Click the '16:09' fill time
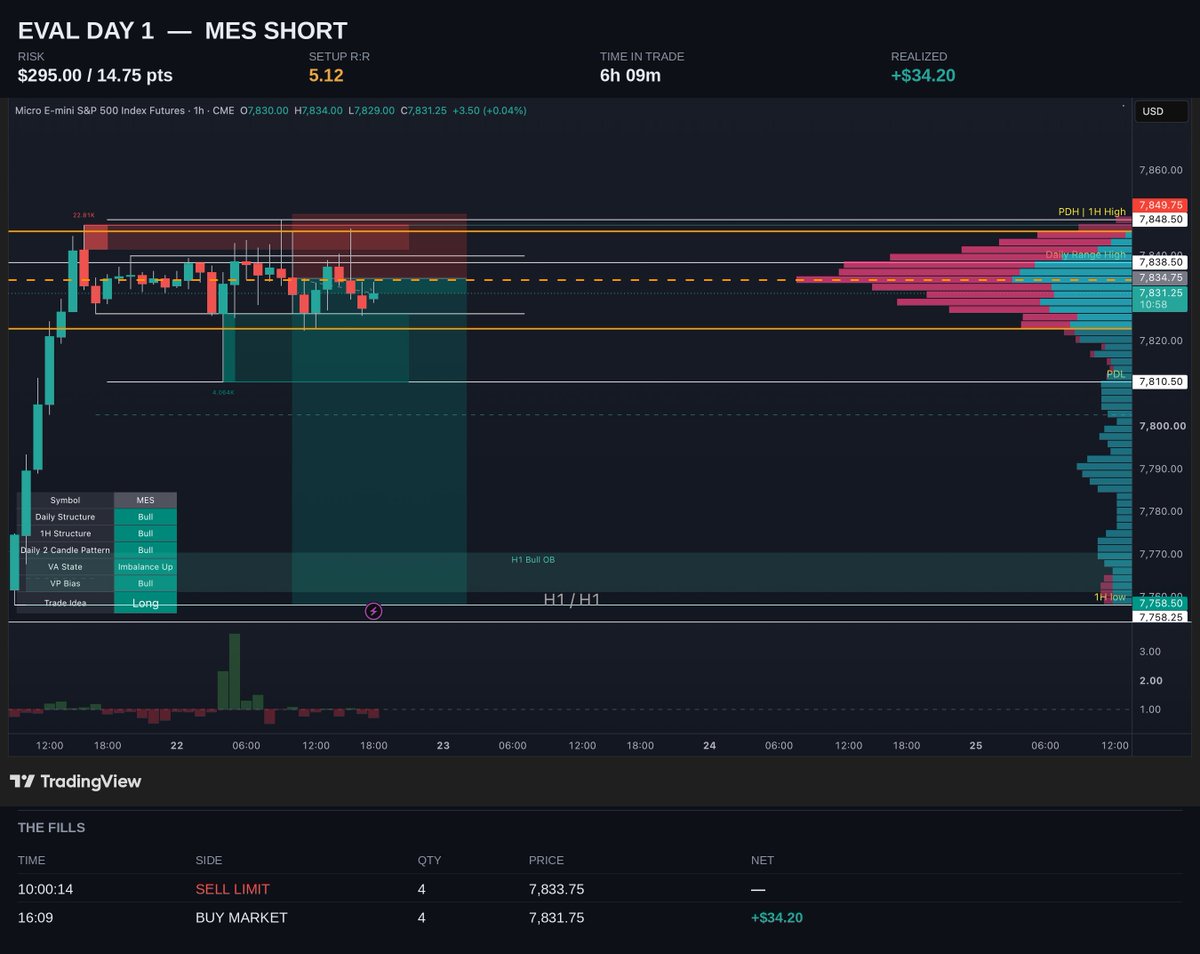Image resolution: width=1200 pixels, height=954 pixels. 34,917
